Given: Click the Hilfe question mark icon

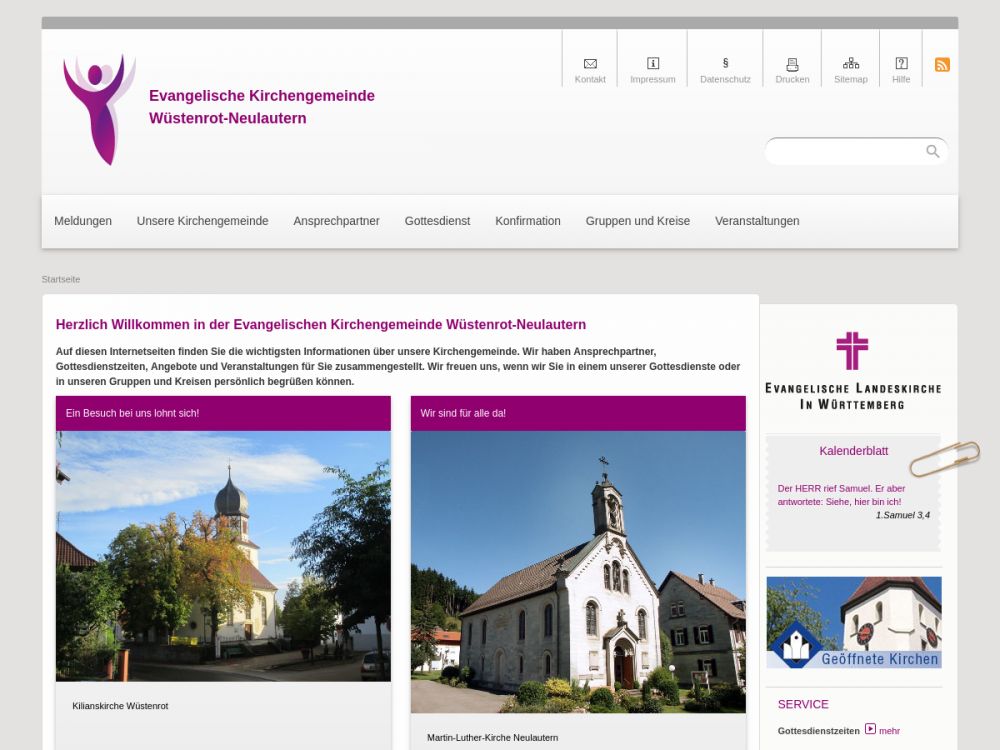Looking at the screenshot, I should pos(901,64).
